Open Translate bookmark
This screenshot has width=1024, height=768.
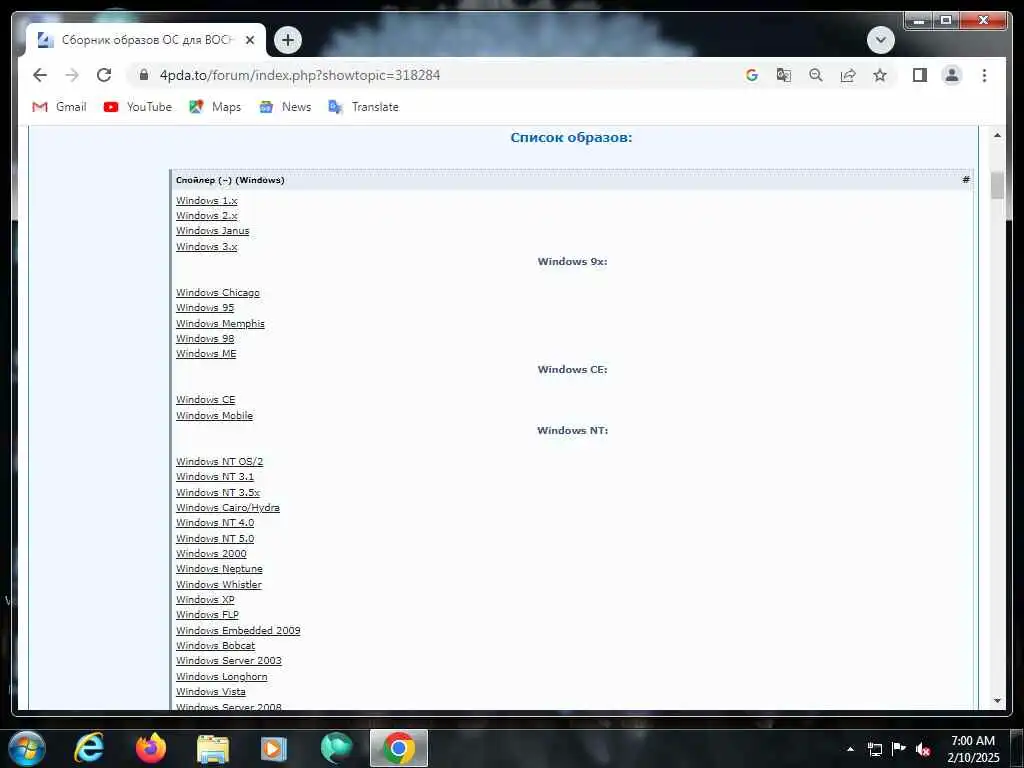(364, 107)
